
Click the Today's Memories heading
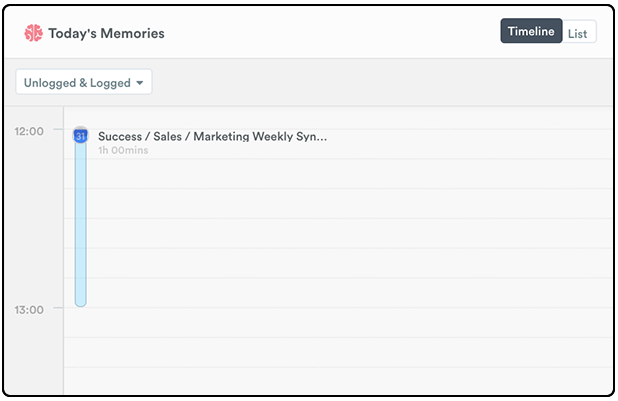tap(106, 34)
